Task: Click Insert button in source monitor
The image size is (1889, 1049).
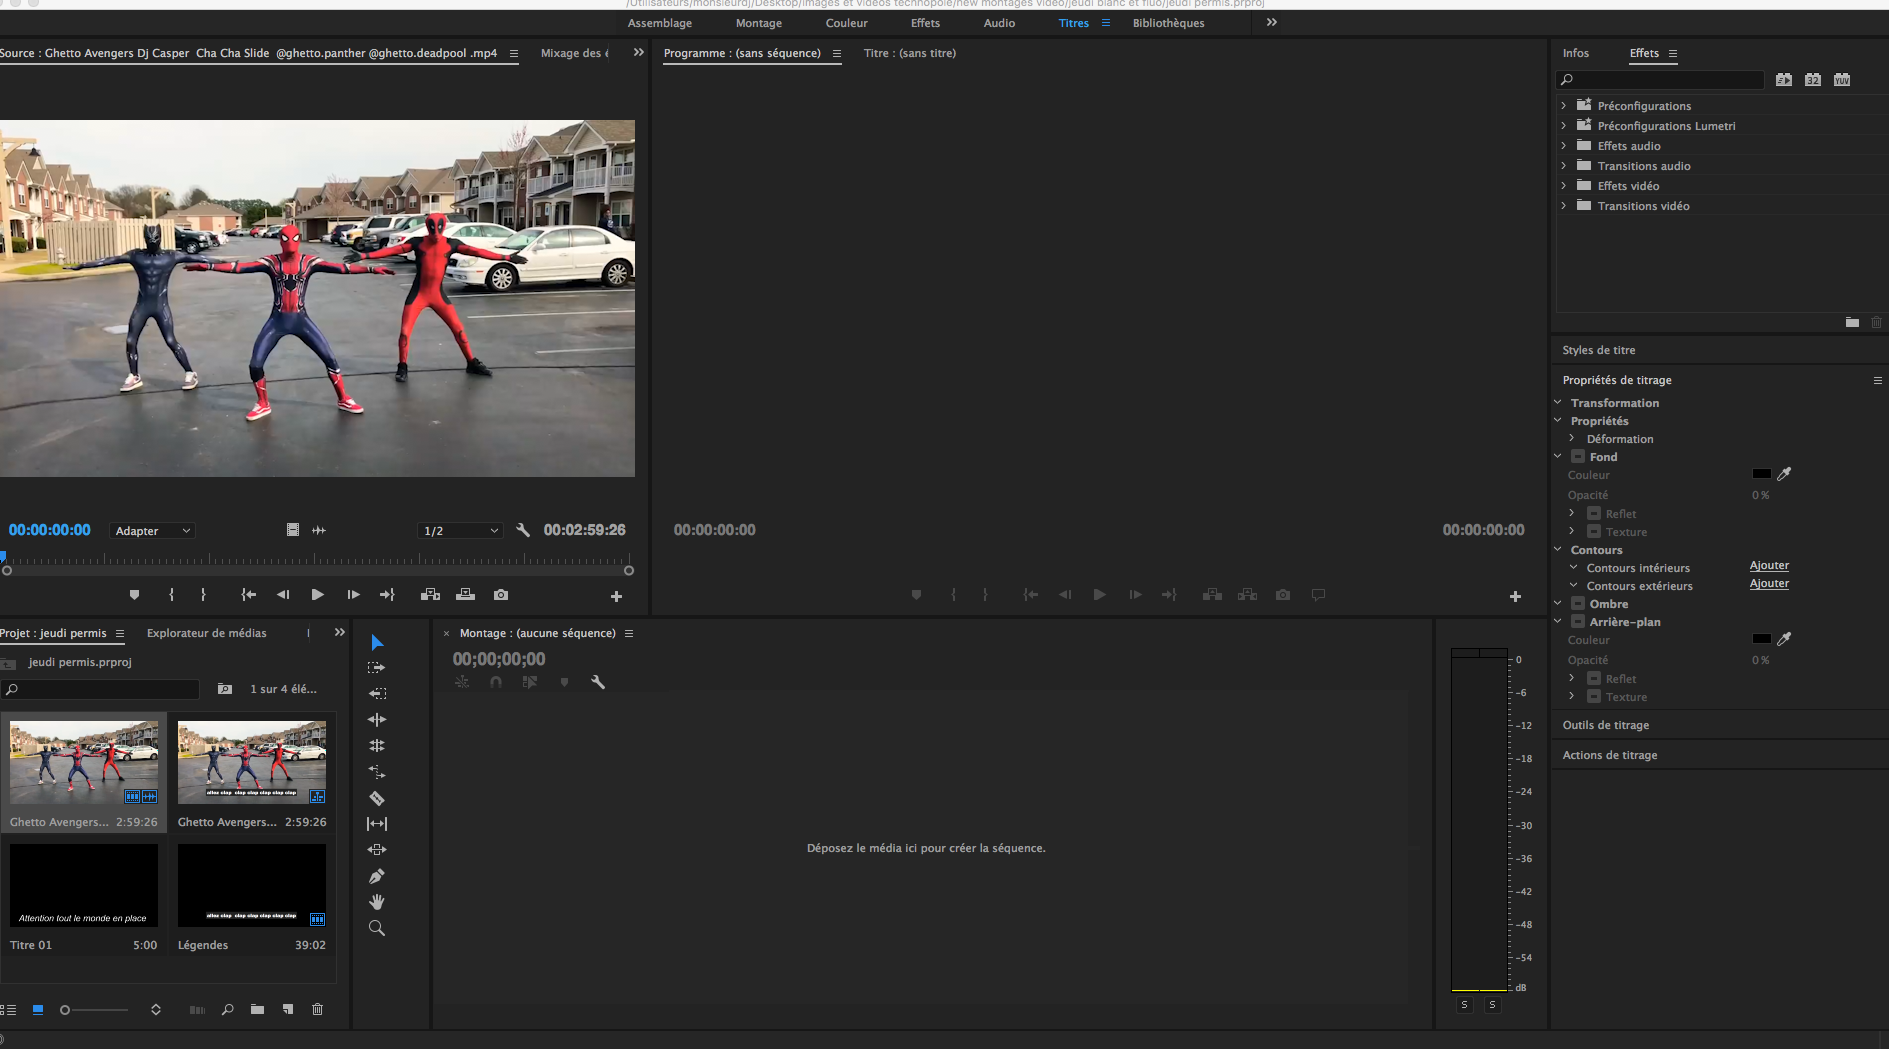Action: pos(430,594)
